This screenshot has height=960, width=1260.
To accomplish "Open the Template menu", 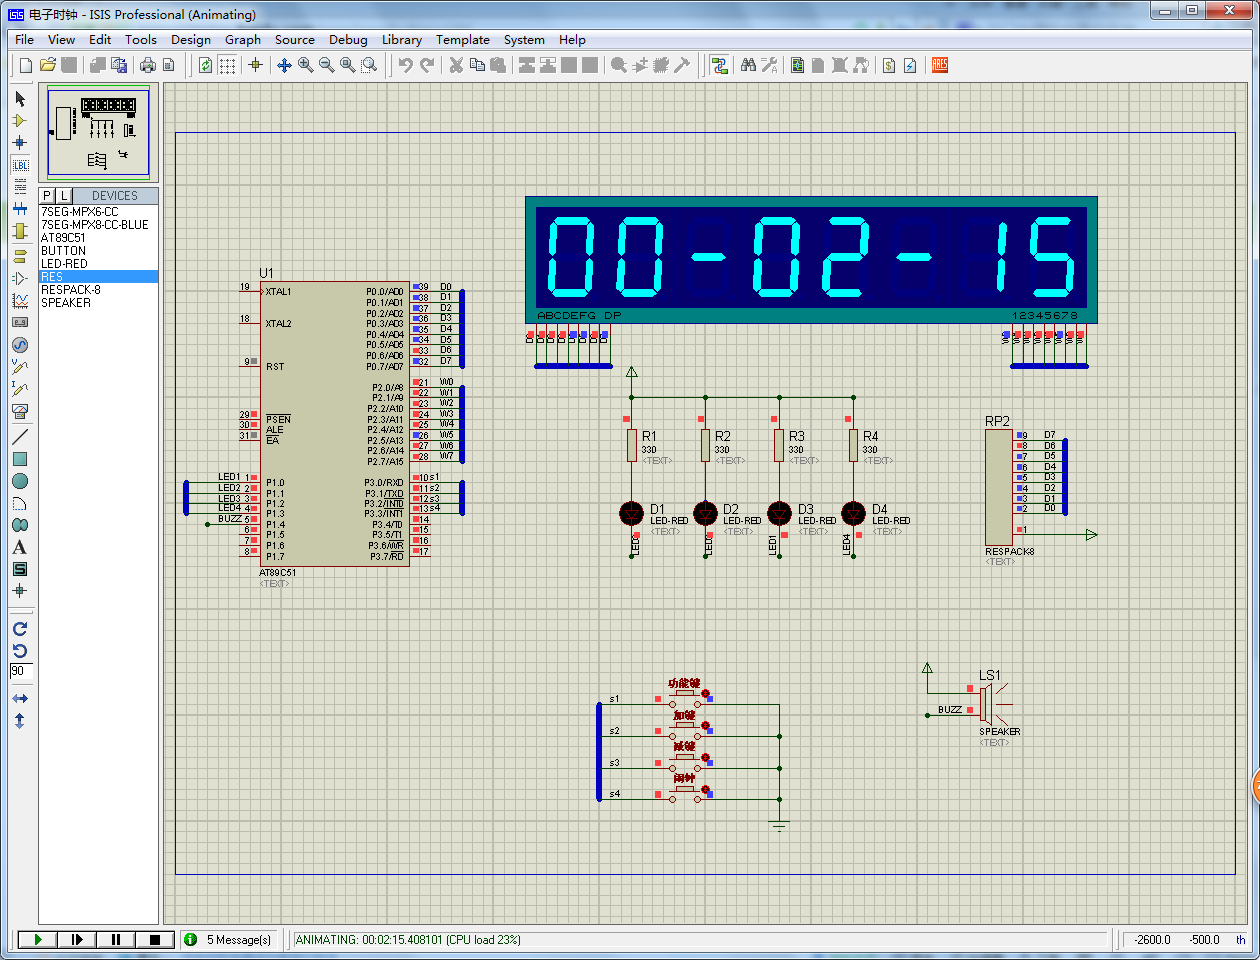I will coord(463,40).
